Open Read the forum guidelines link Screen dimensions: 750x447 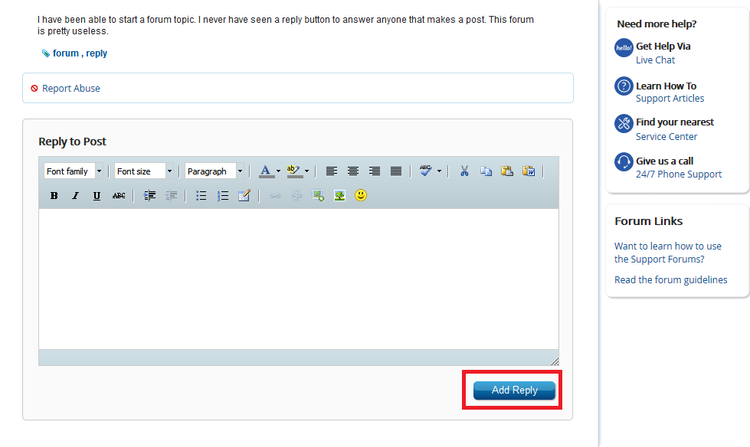pyautogui.click(x=671, y=280)
